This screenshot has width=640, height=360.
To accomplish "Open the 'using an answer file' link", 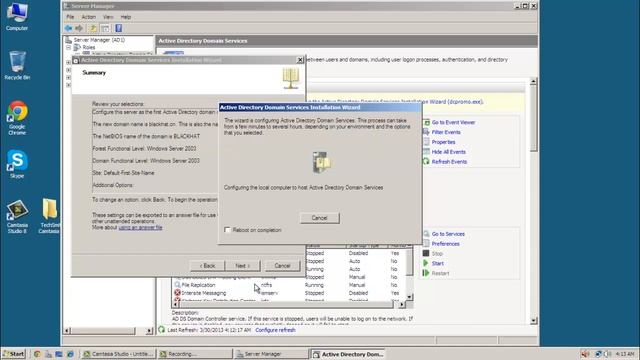I will coord(140,227).
